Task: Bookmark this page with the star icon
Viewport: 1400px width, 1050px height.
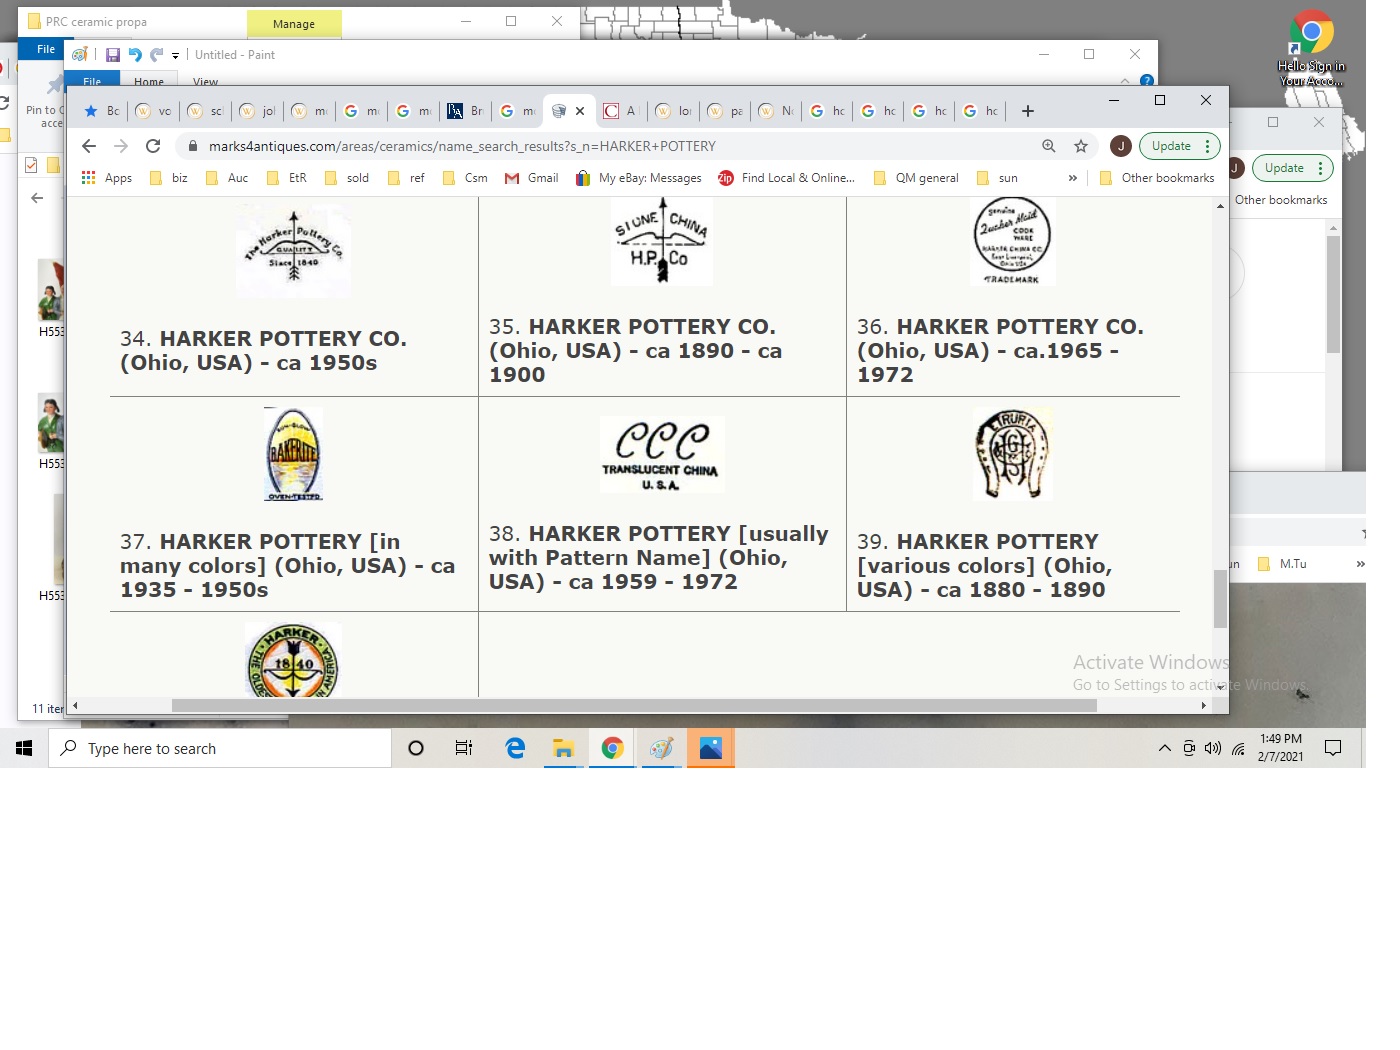Action: coord(1081,146)
